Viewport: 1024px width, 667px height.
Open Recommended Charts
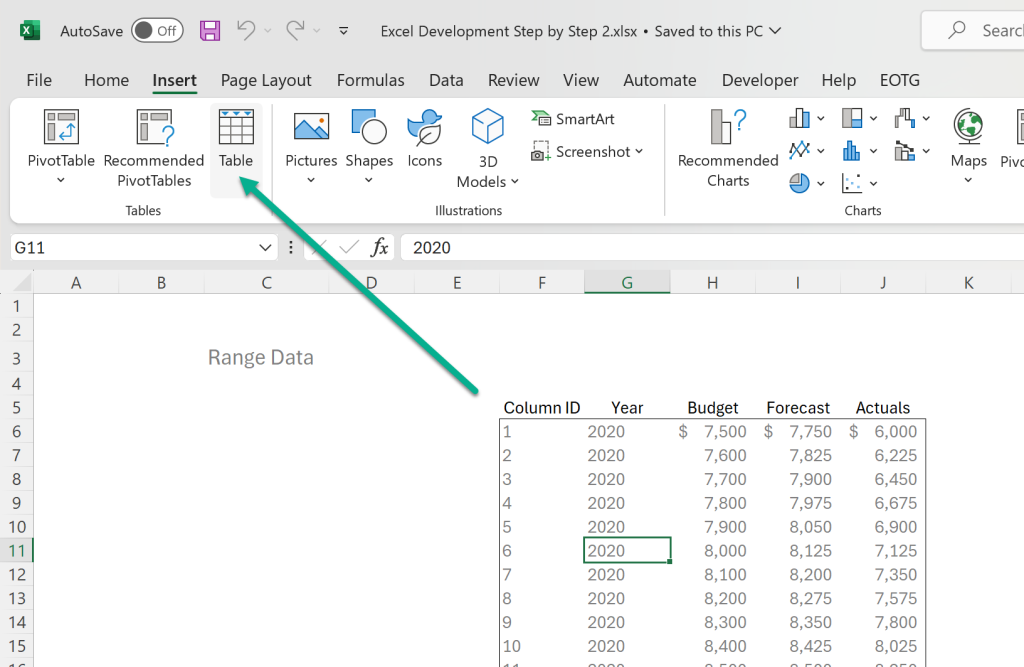tap(728, 149)
